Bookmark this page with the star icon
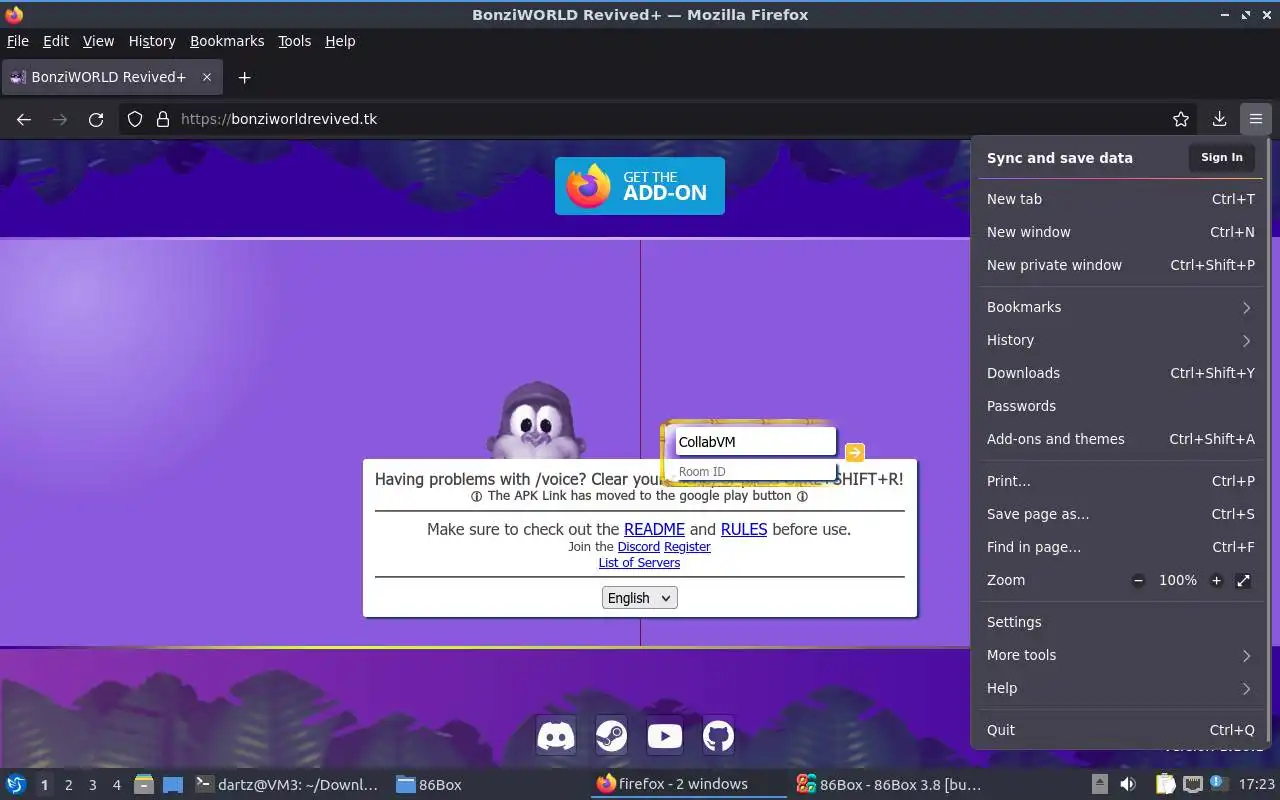This screenshot has width=1280, height=800. tap(1181, 119)
